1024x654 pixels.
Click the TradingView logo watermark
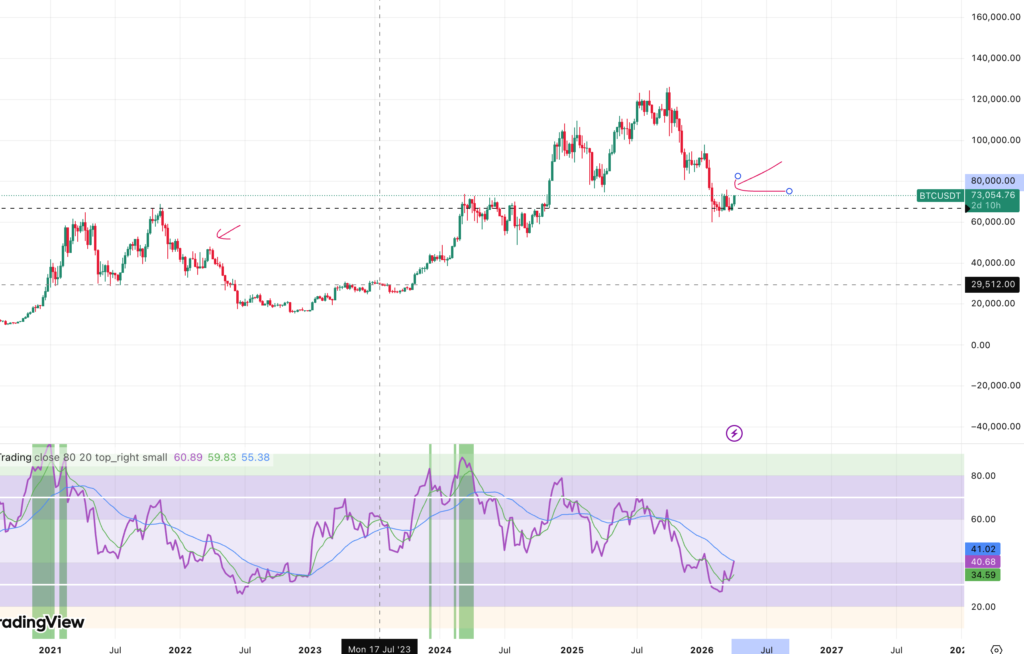point(42,623)
